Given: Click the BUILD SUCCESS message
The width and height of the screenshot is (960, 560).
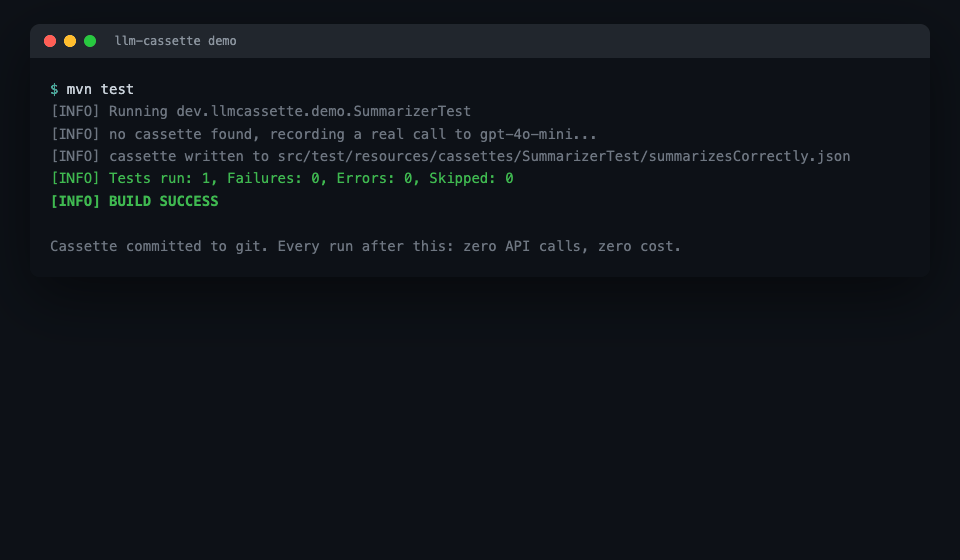Looking at the screenshot, I should point(163,201).
